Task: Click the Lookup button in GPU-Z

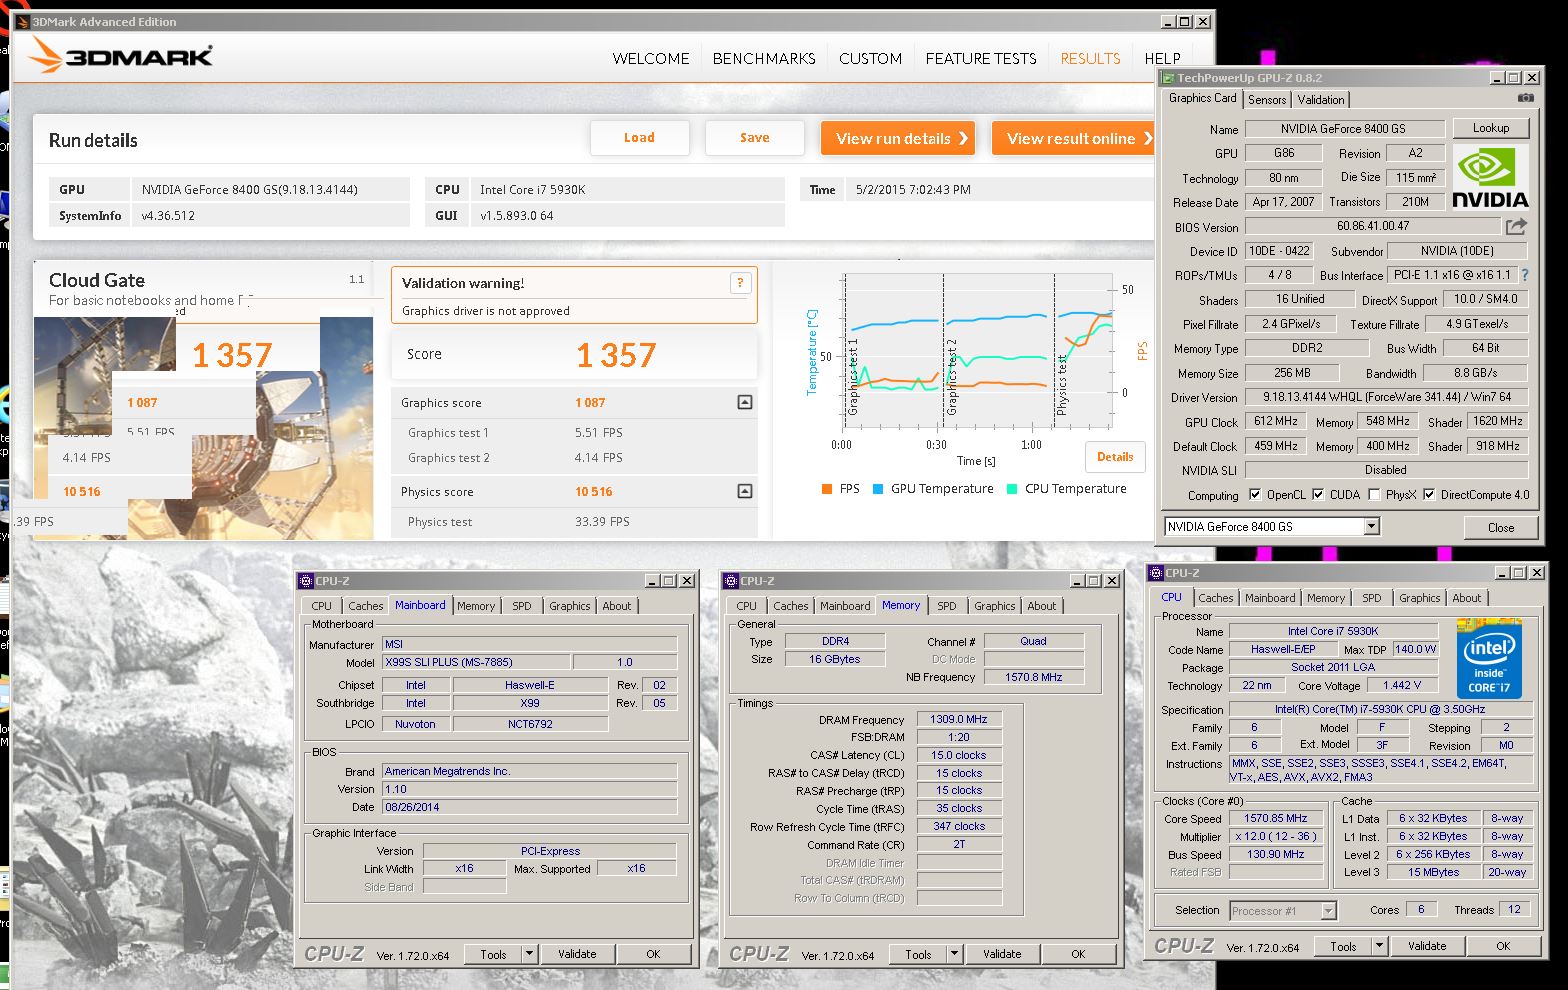Action: pyautogui.click(x=1490, y=128)
